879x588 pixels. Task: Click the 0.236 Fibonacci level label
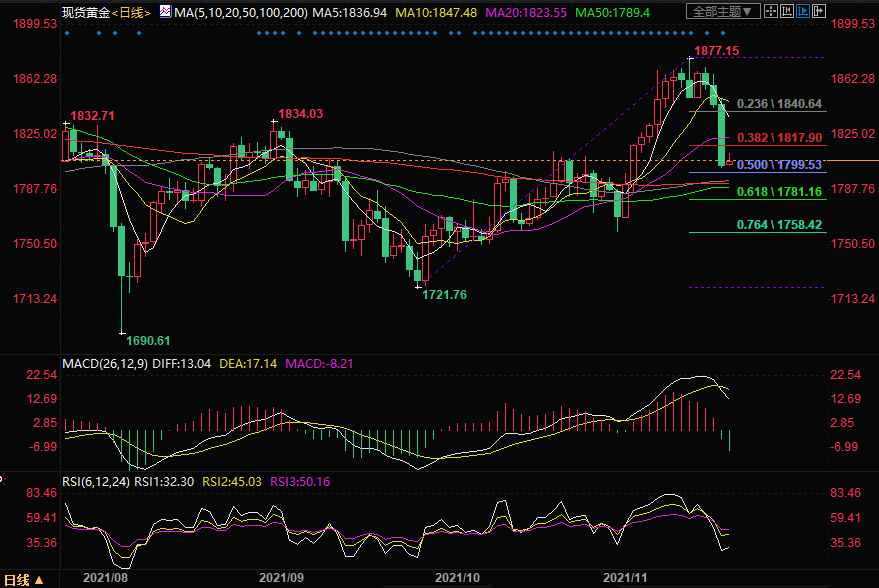[x=779, y=104]
